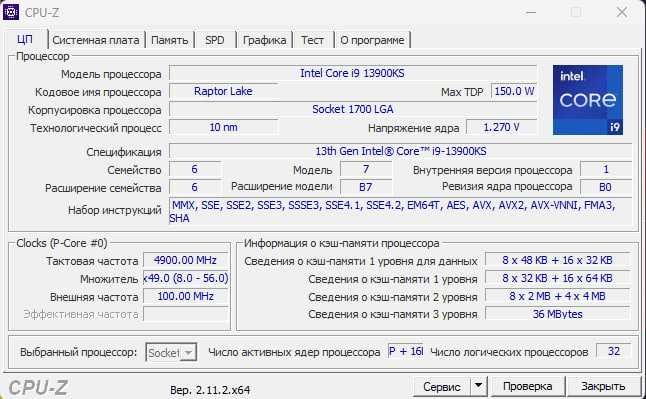This screenshot has width=646, height=399.
Task: Click the Внутренняя версия процессора value 1
Action: point(606,169)
